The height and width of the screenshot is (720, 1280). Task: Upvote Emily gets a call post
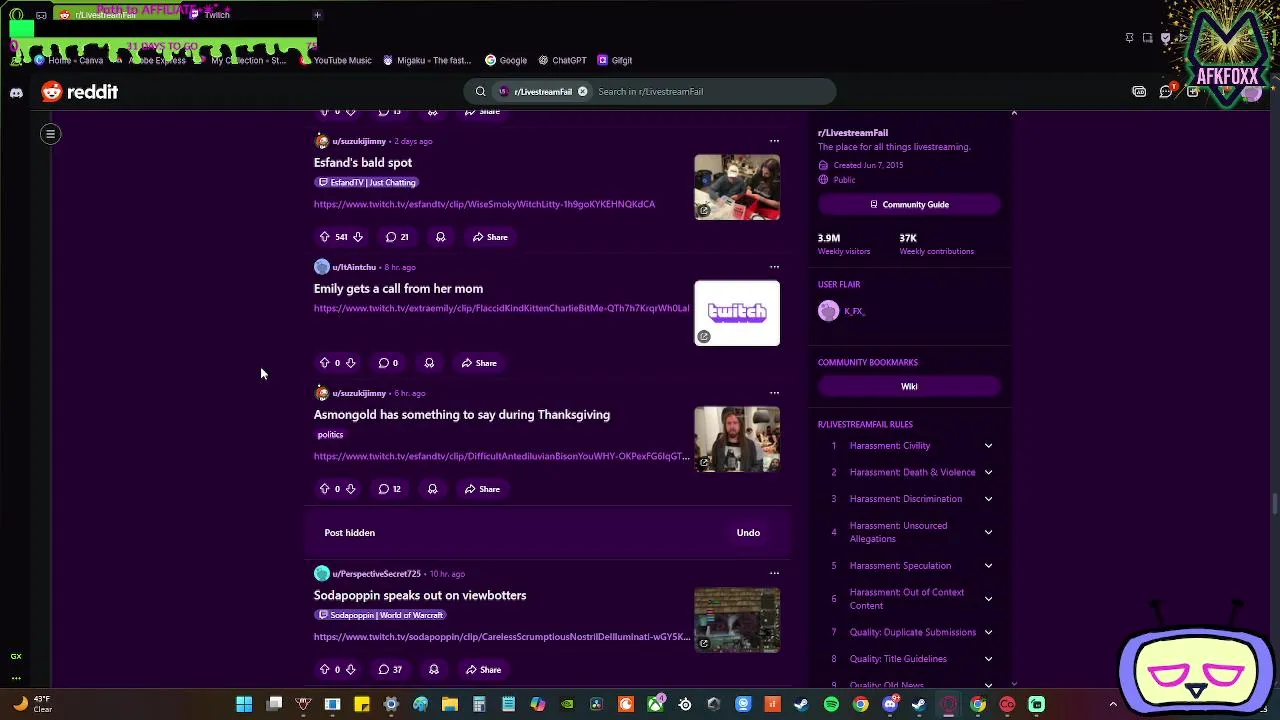pyautogui.click(x=324, y=363)
